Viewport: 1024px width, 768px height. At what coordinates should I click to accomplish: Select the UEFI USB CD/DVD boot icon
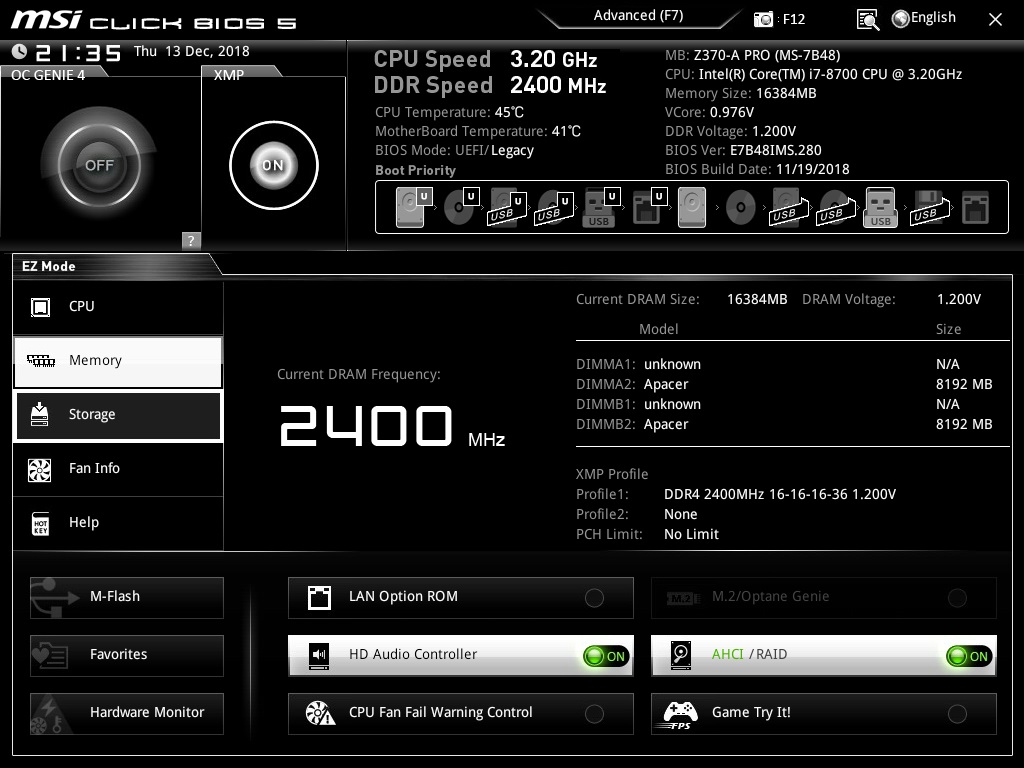click(554, 208)
